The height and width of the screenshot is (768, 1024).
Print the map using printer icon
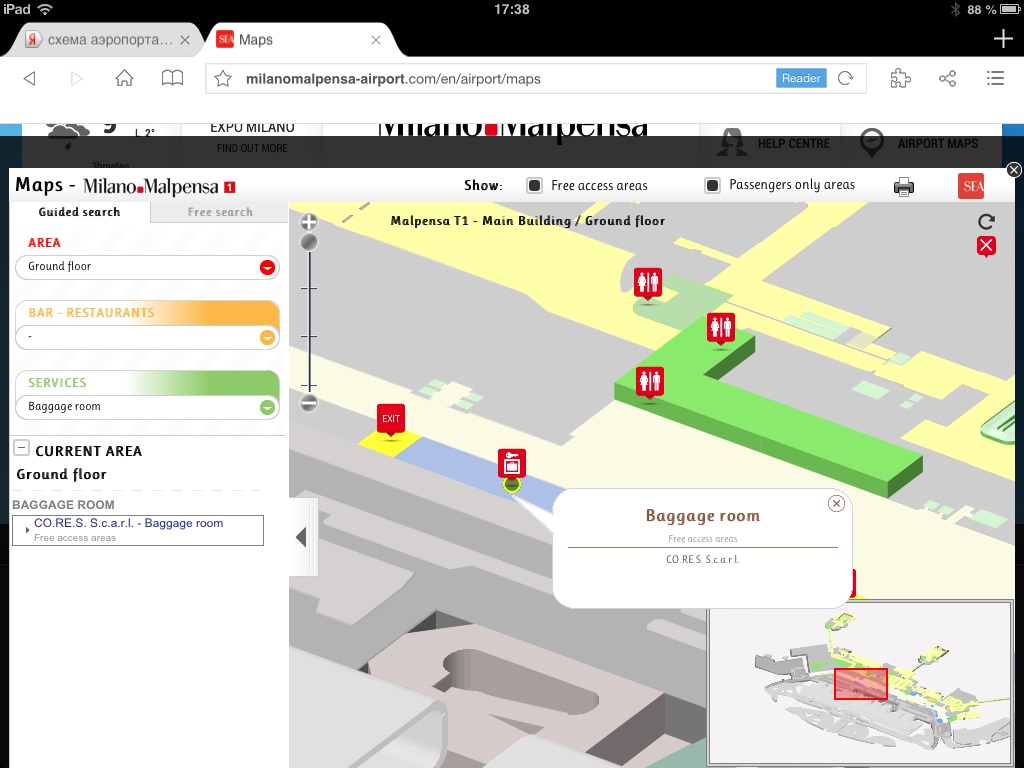coord(904,187)
